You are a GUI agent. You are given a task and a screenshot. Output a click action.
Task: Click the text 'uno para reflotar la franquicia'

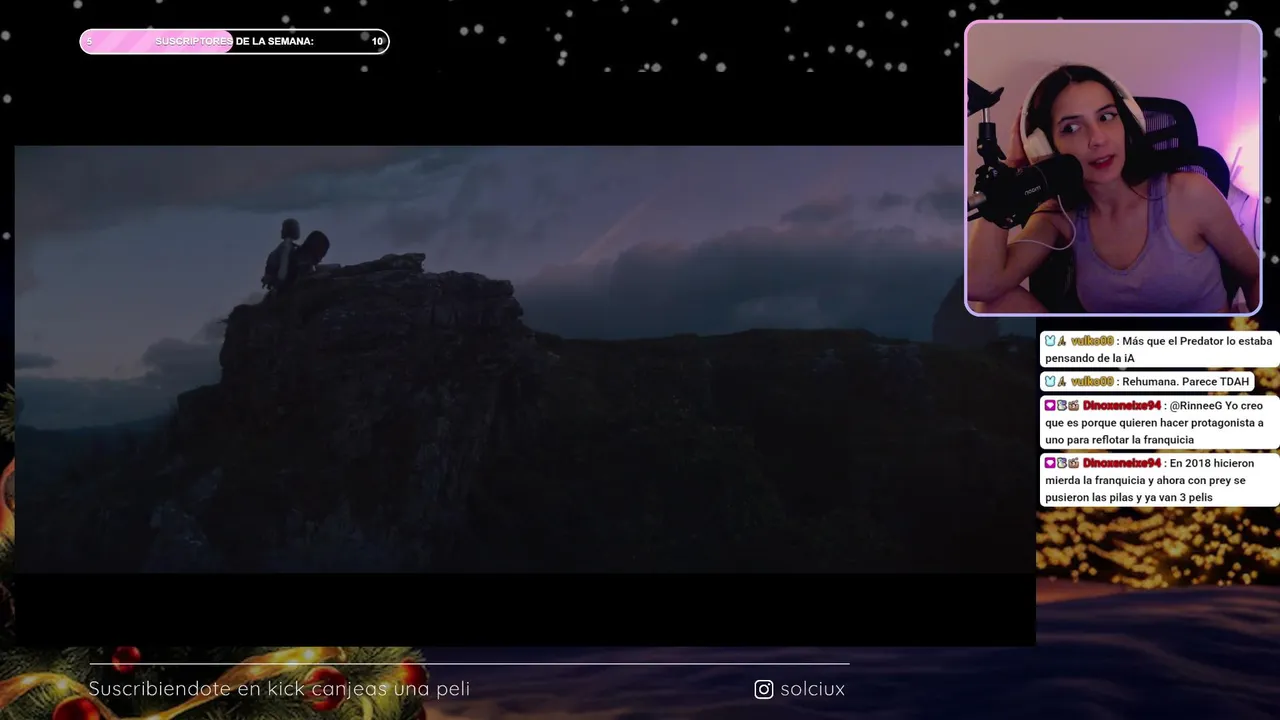click(1120, 440)
